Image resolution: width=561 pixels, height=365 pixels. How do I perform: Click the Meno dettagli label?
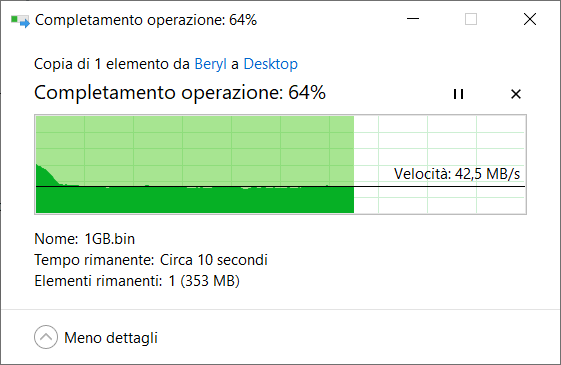point(111,338)
